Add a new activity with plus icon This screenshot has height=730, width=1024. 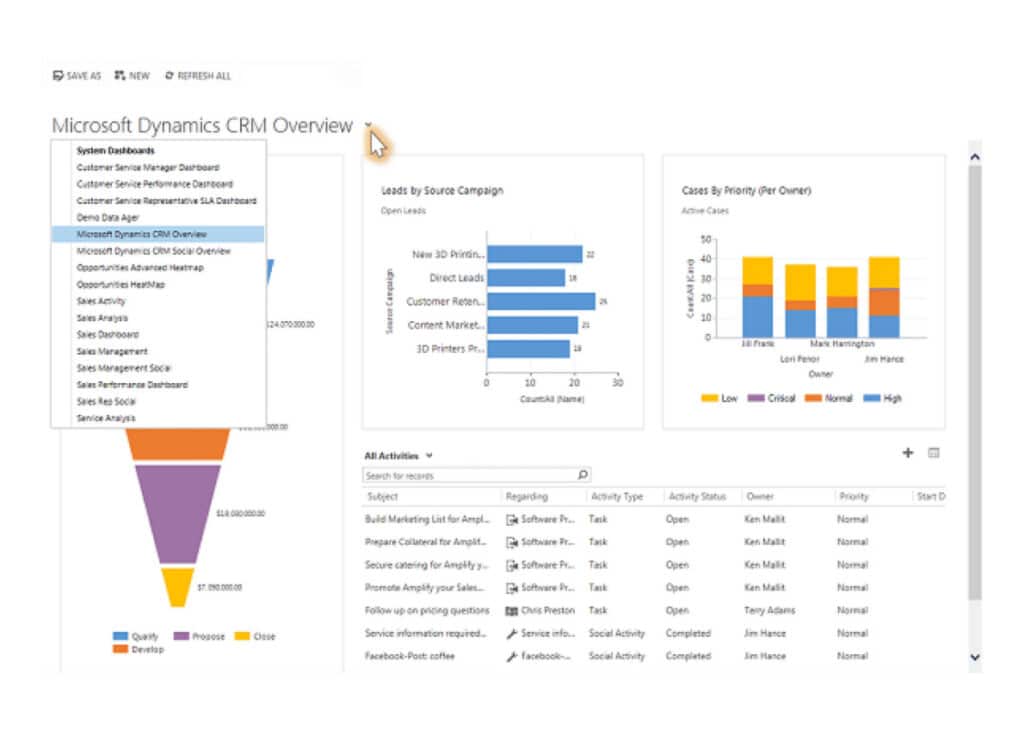(x=908, y=452)
